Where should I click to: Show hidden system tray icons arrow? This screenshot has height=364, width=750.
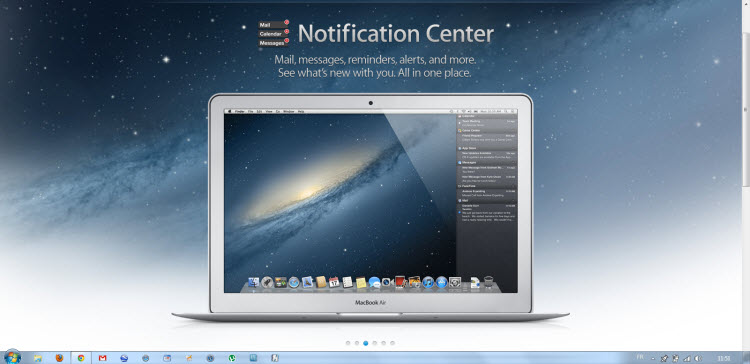pos(653,358)
